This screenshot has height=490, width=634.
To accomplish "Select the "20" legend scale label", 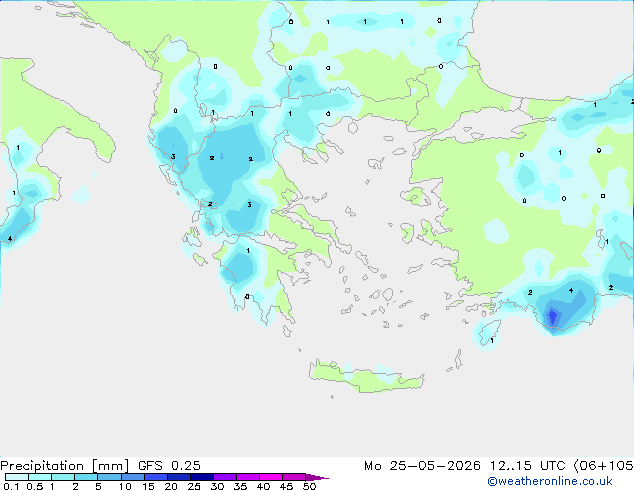I will pyautogui.click(x=171, y=486).
